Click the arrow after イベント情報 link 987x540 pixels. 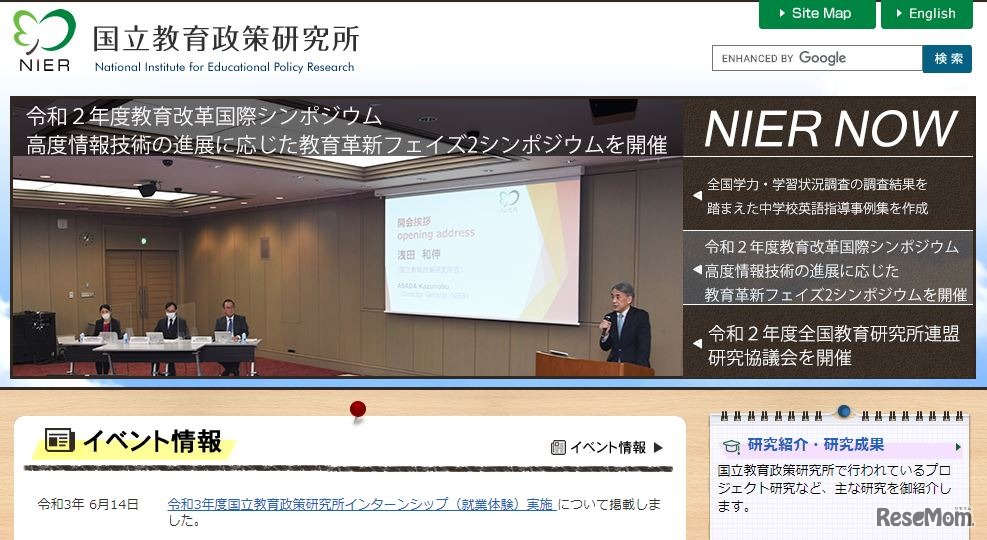pos(658,447)
